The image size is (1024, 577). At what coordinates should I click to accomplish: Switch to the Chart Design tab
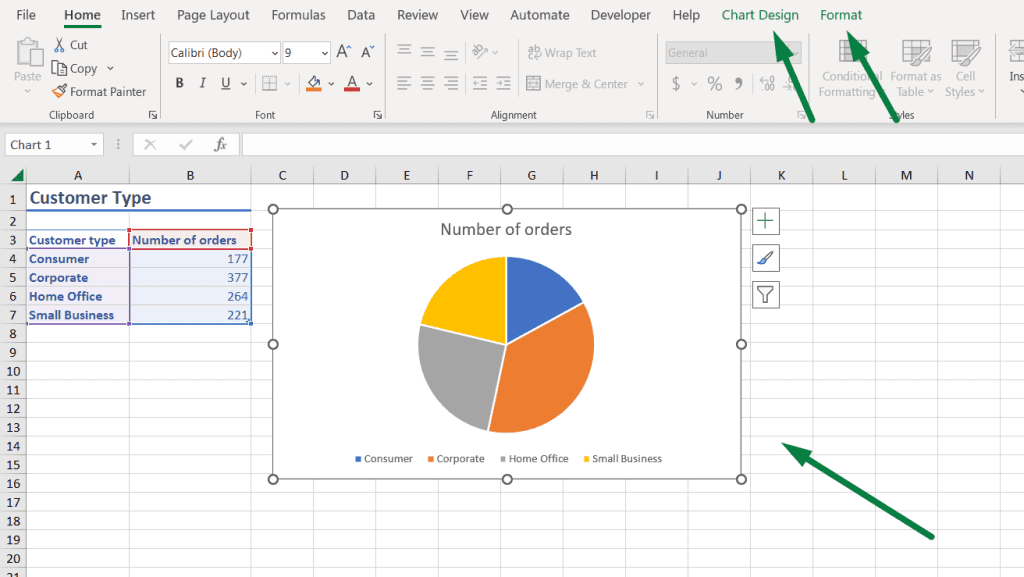[761, 15]
